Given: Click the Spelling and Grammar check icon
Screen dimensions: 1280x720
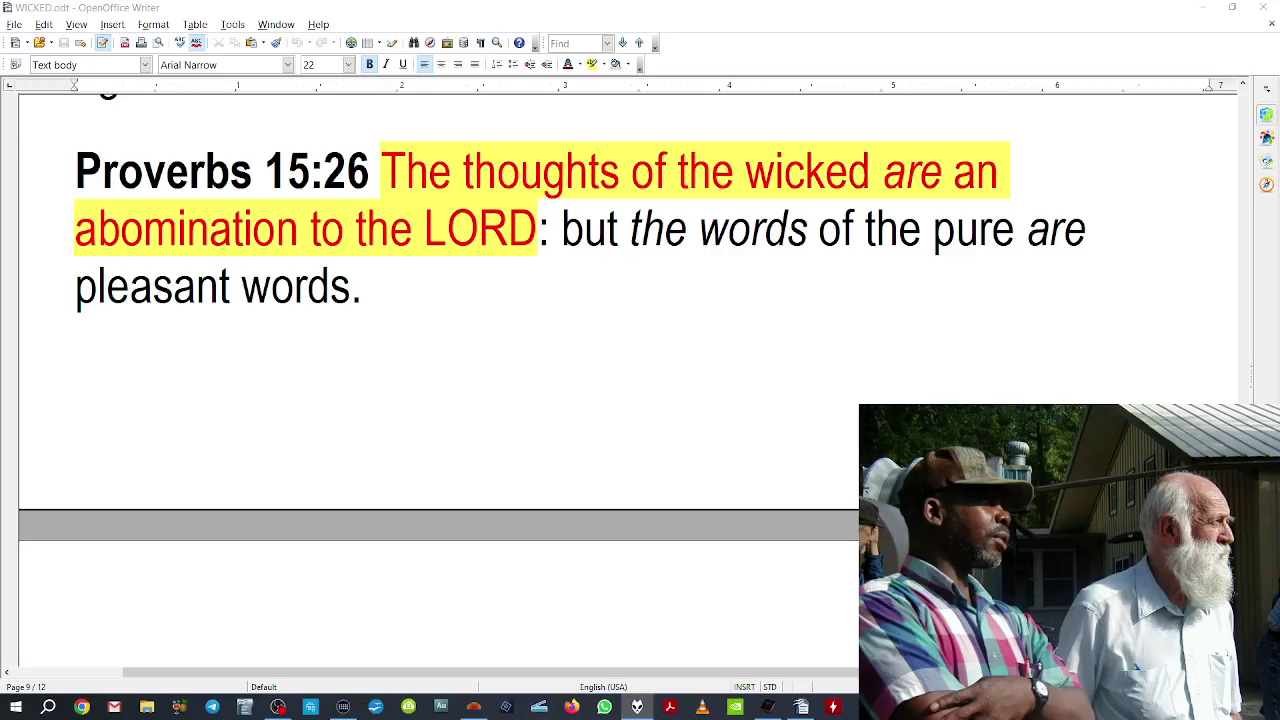Looking at the screenshot, I should (180, 43).
